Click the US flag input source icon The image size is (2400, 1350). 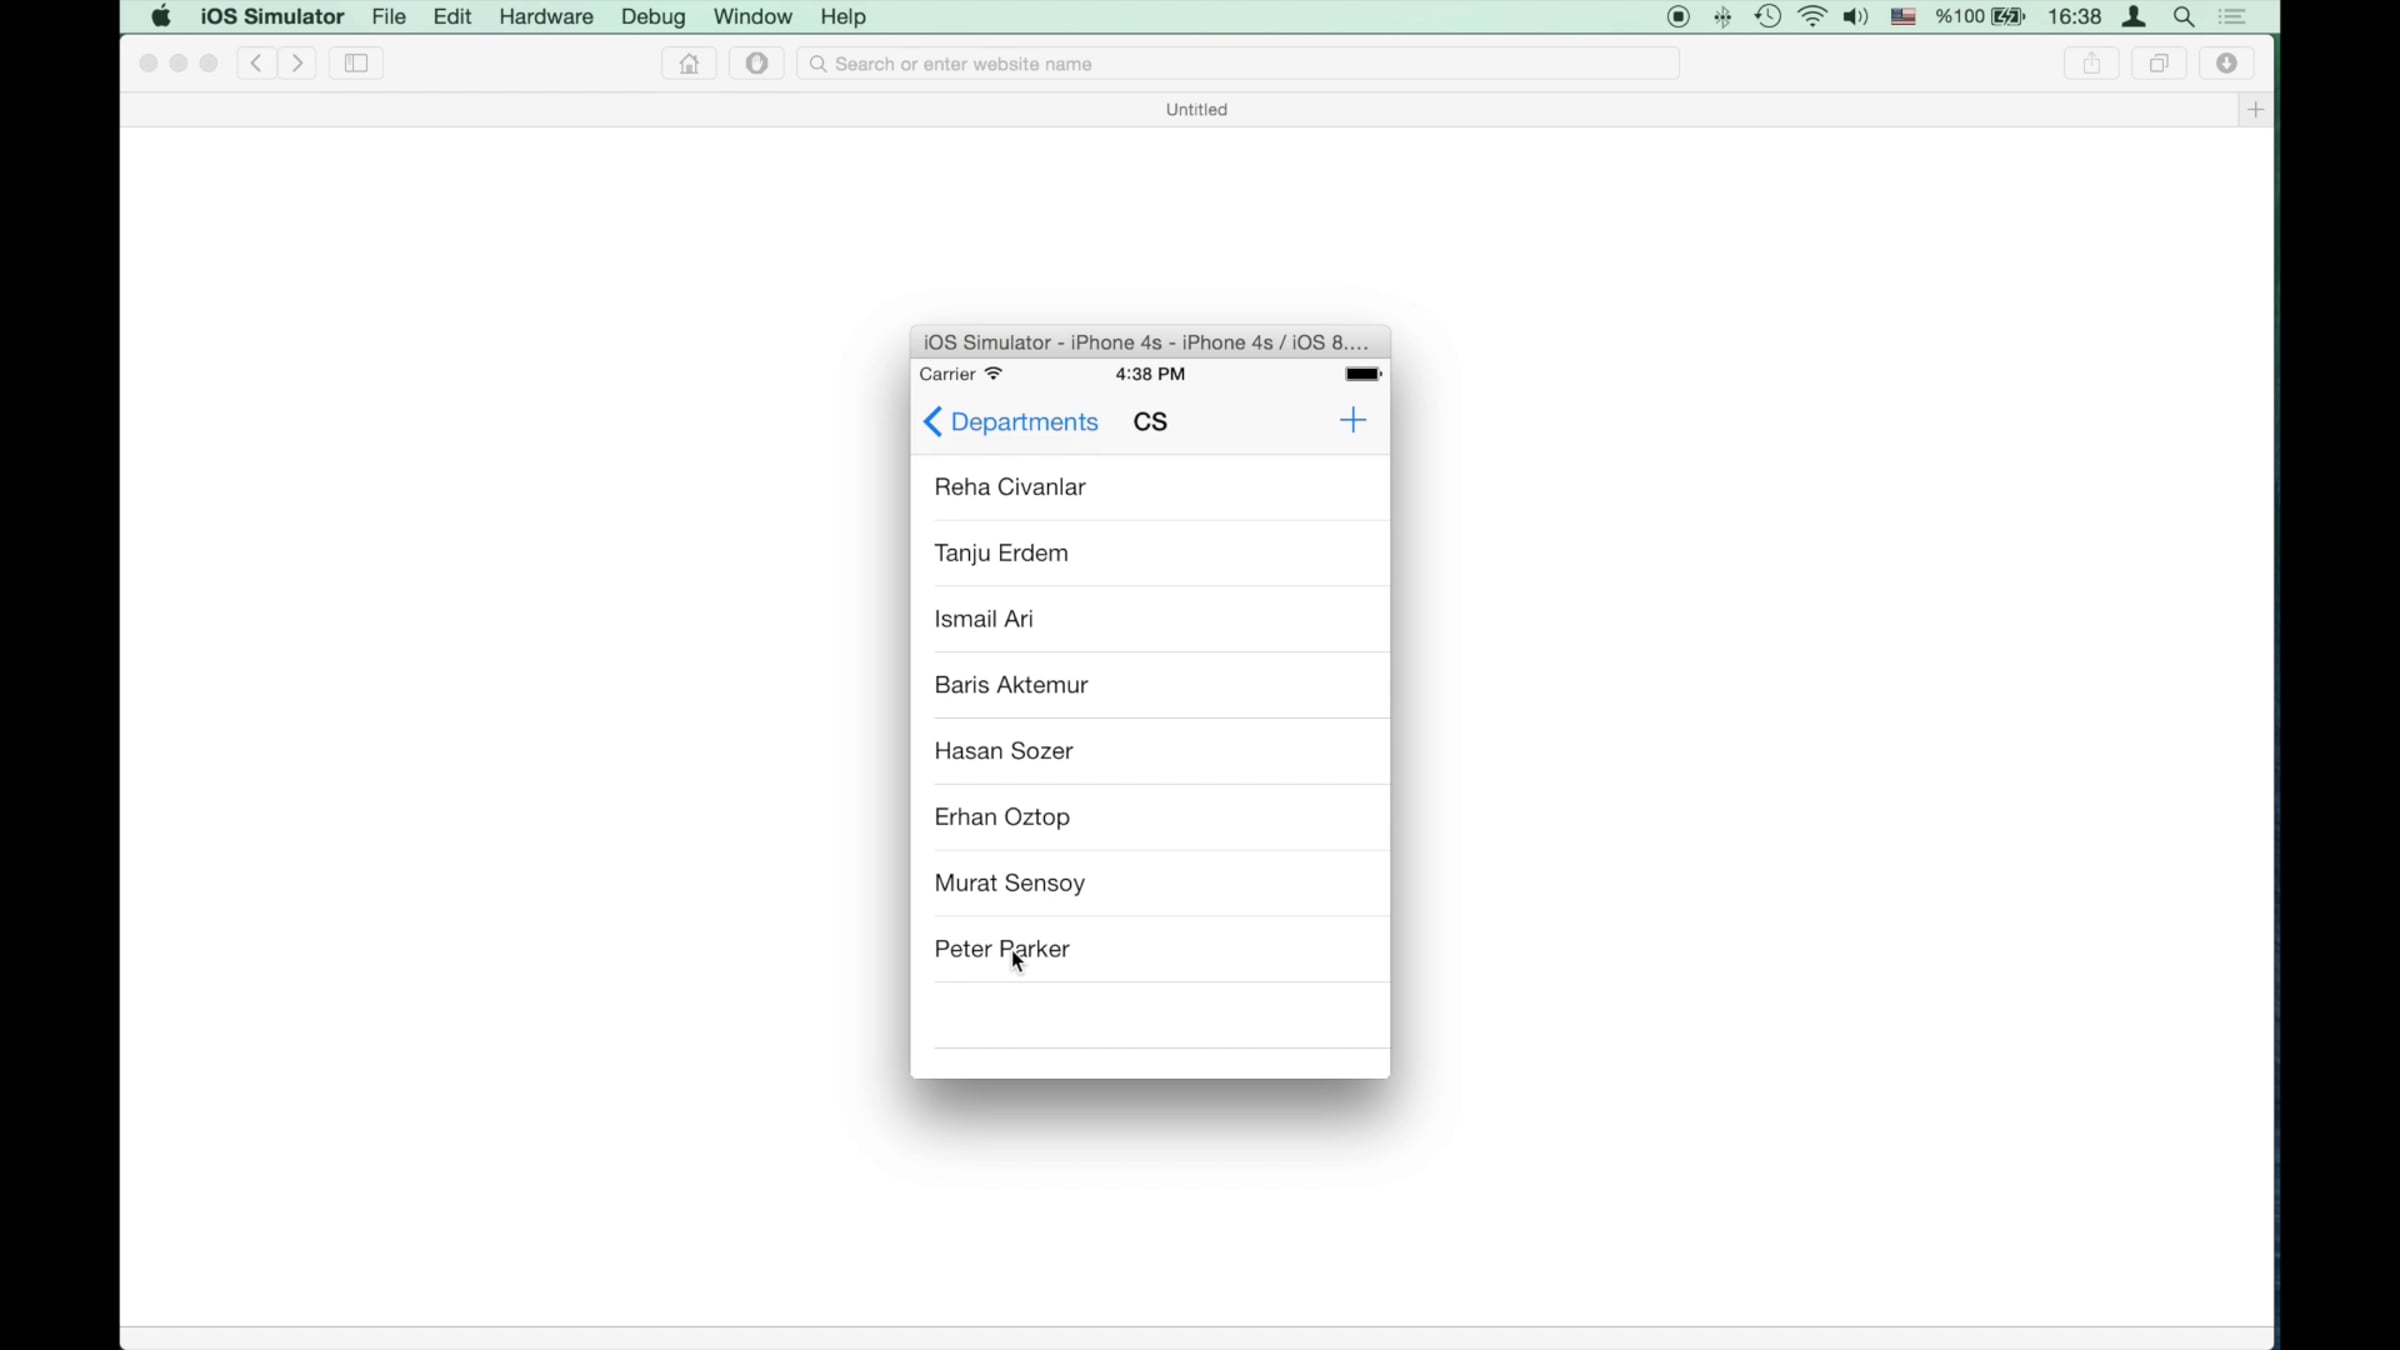pyautogui.click(x=1903, y=16)
